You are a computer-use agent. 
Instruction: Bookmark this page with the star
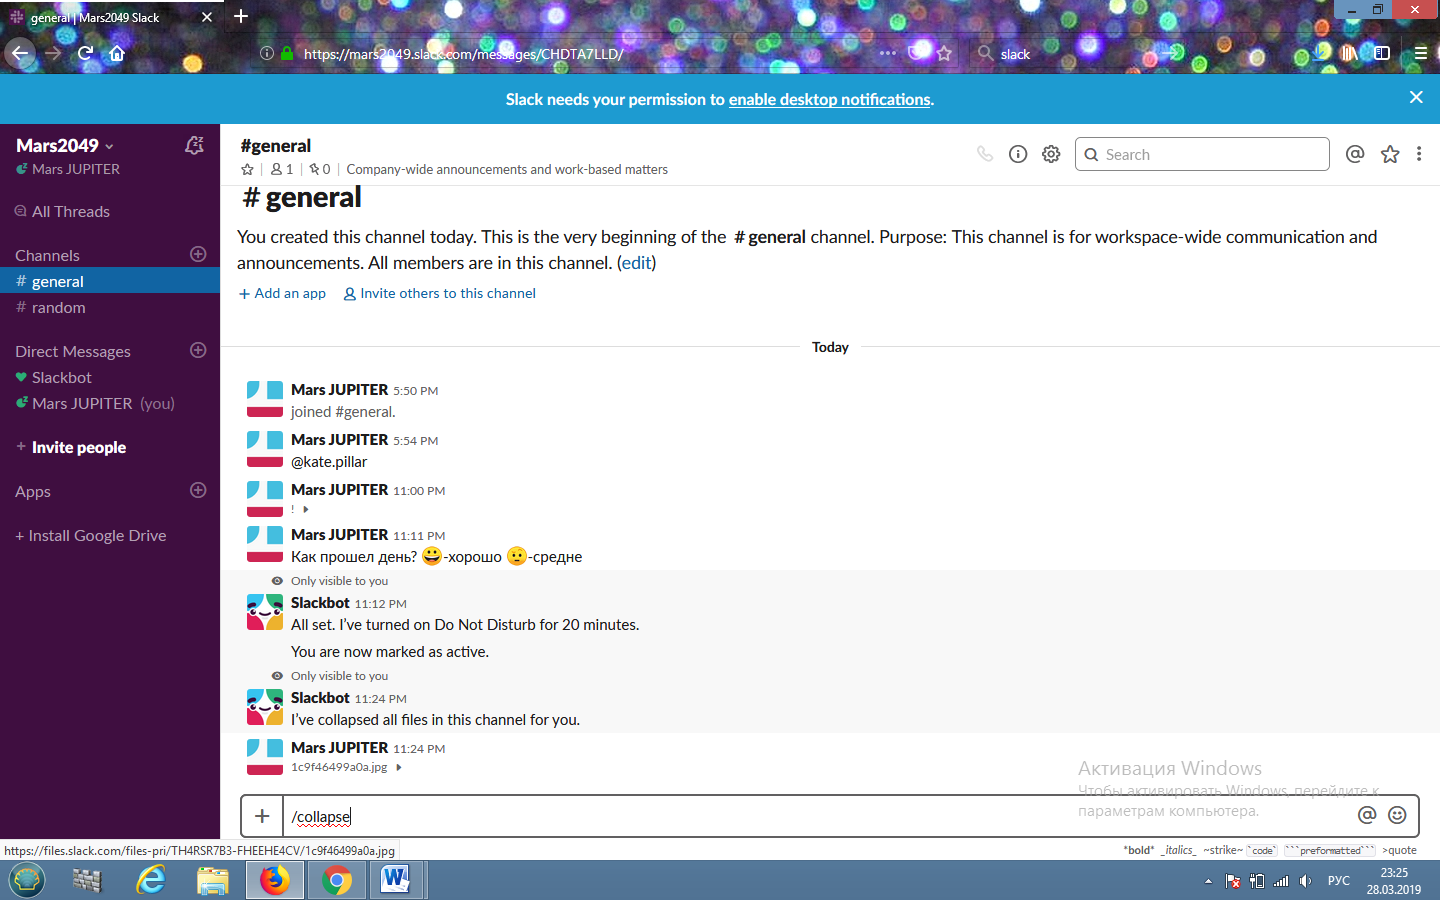pyautogui.click(x=944, y=53)
